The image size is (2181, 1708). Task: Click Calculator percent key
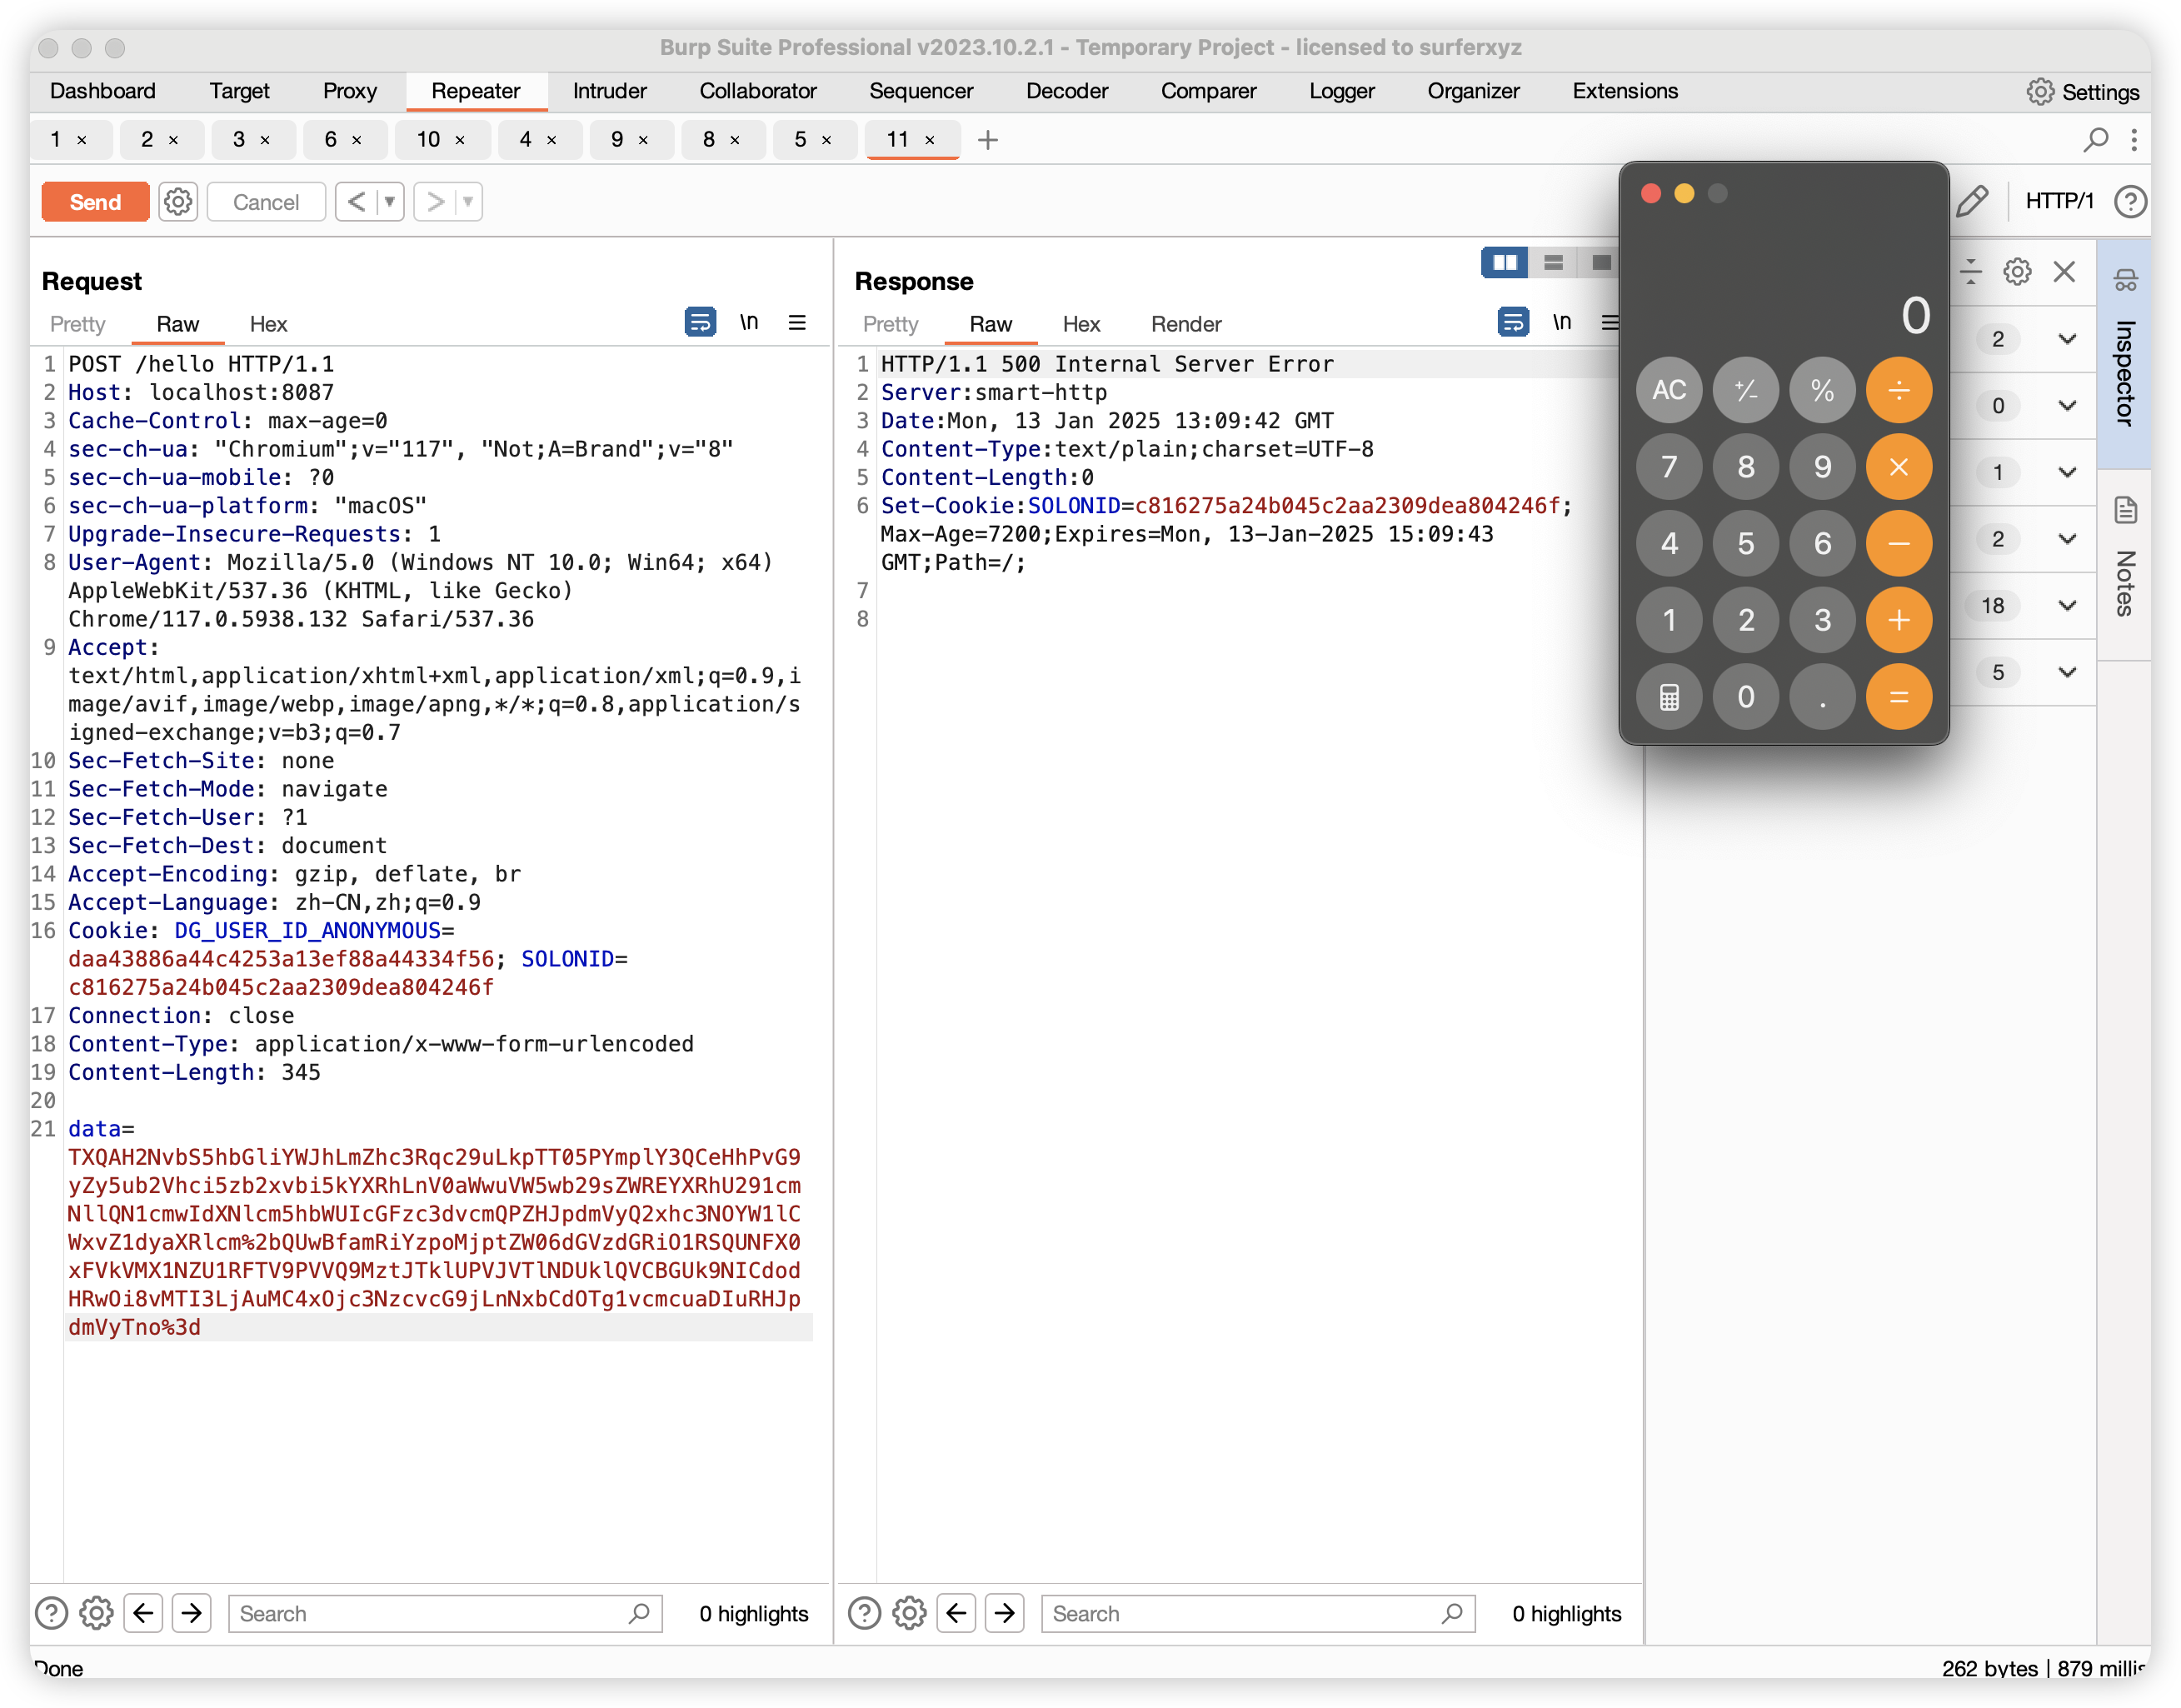click(x=1822, y=390)
